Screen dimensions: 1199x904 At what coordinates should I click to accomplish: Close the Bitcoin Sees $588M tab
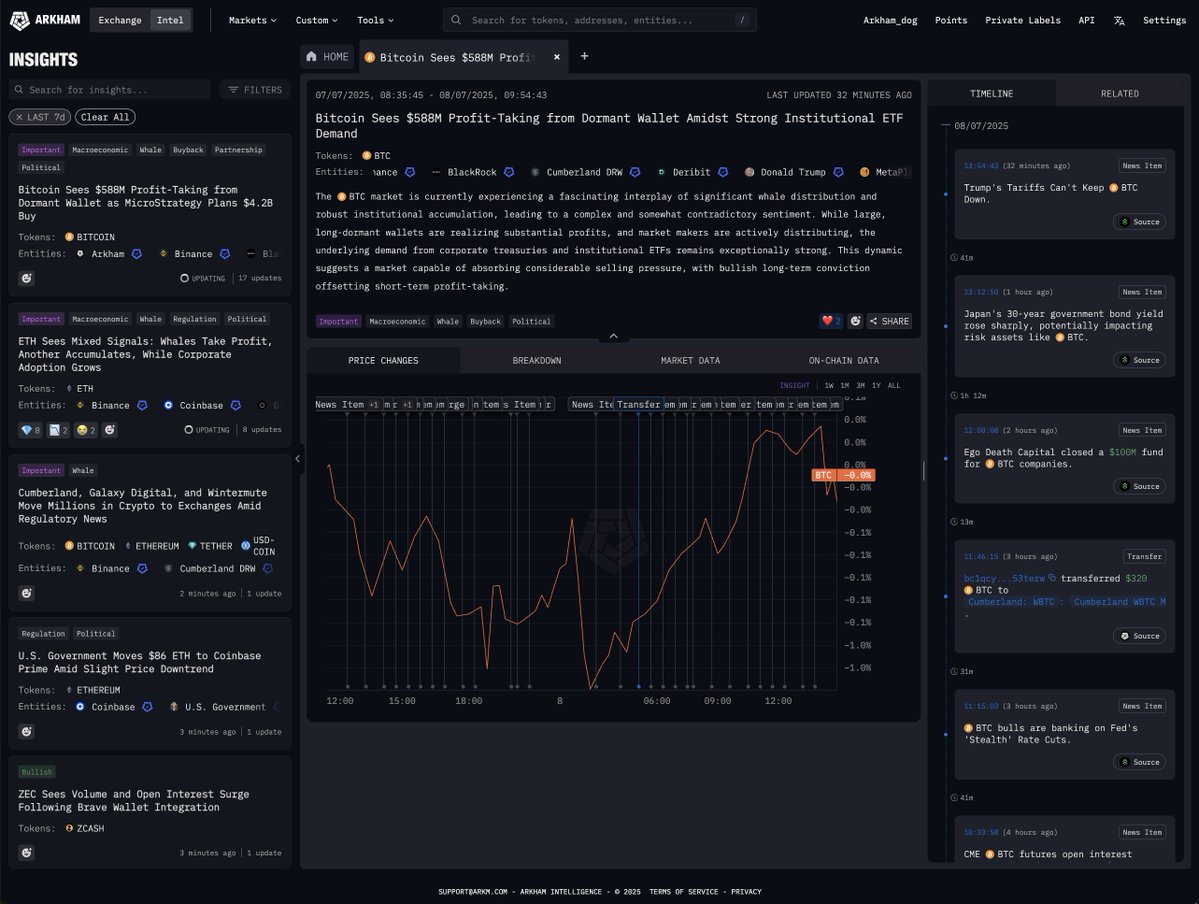pyautogui.click(x=557, y=57)
